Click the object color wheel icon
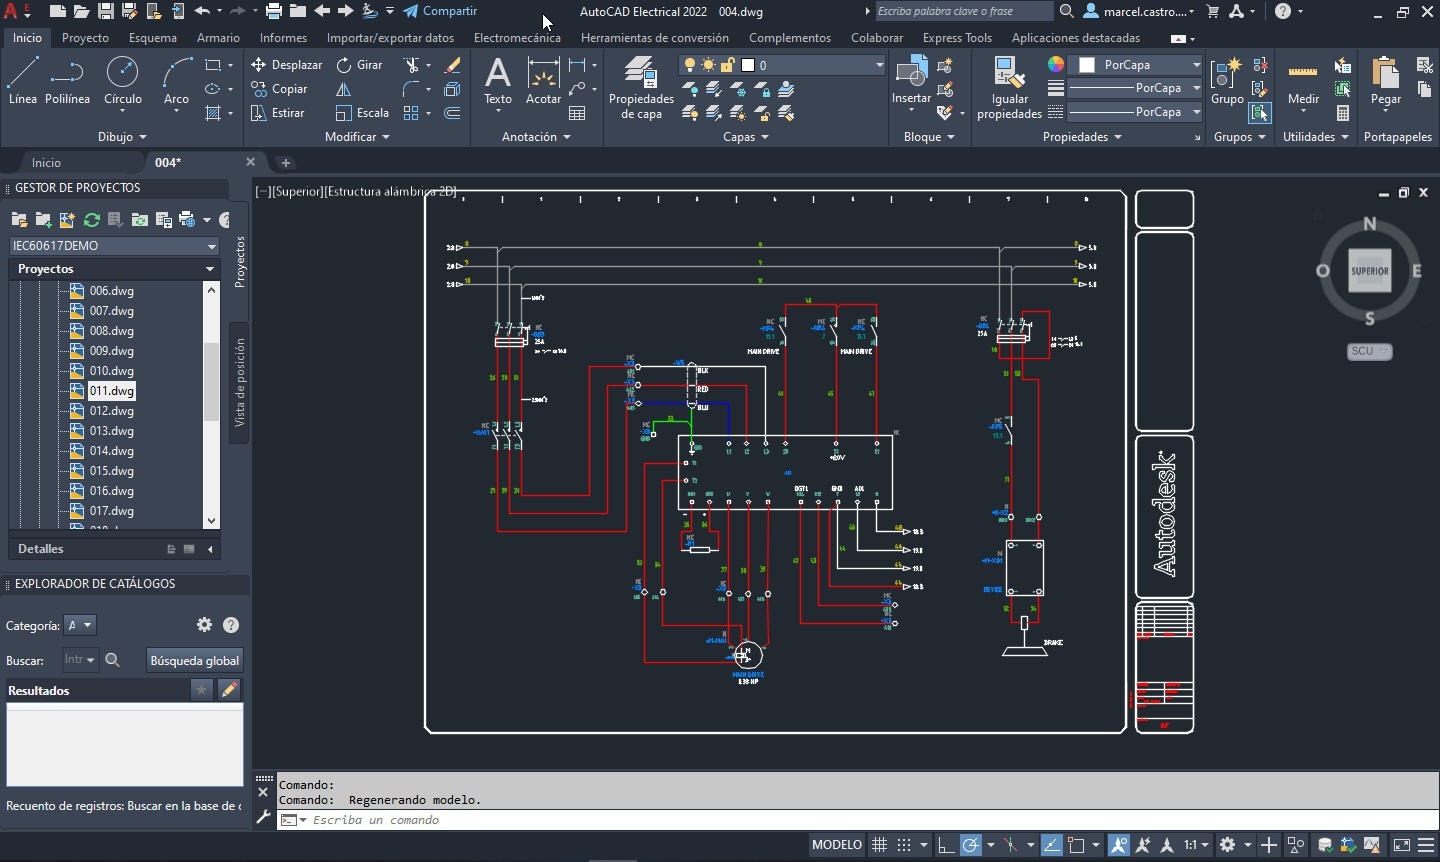 tap(1055, 64)
